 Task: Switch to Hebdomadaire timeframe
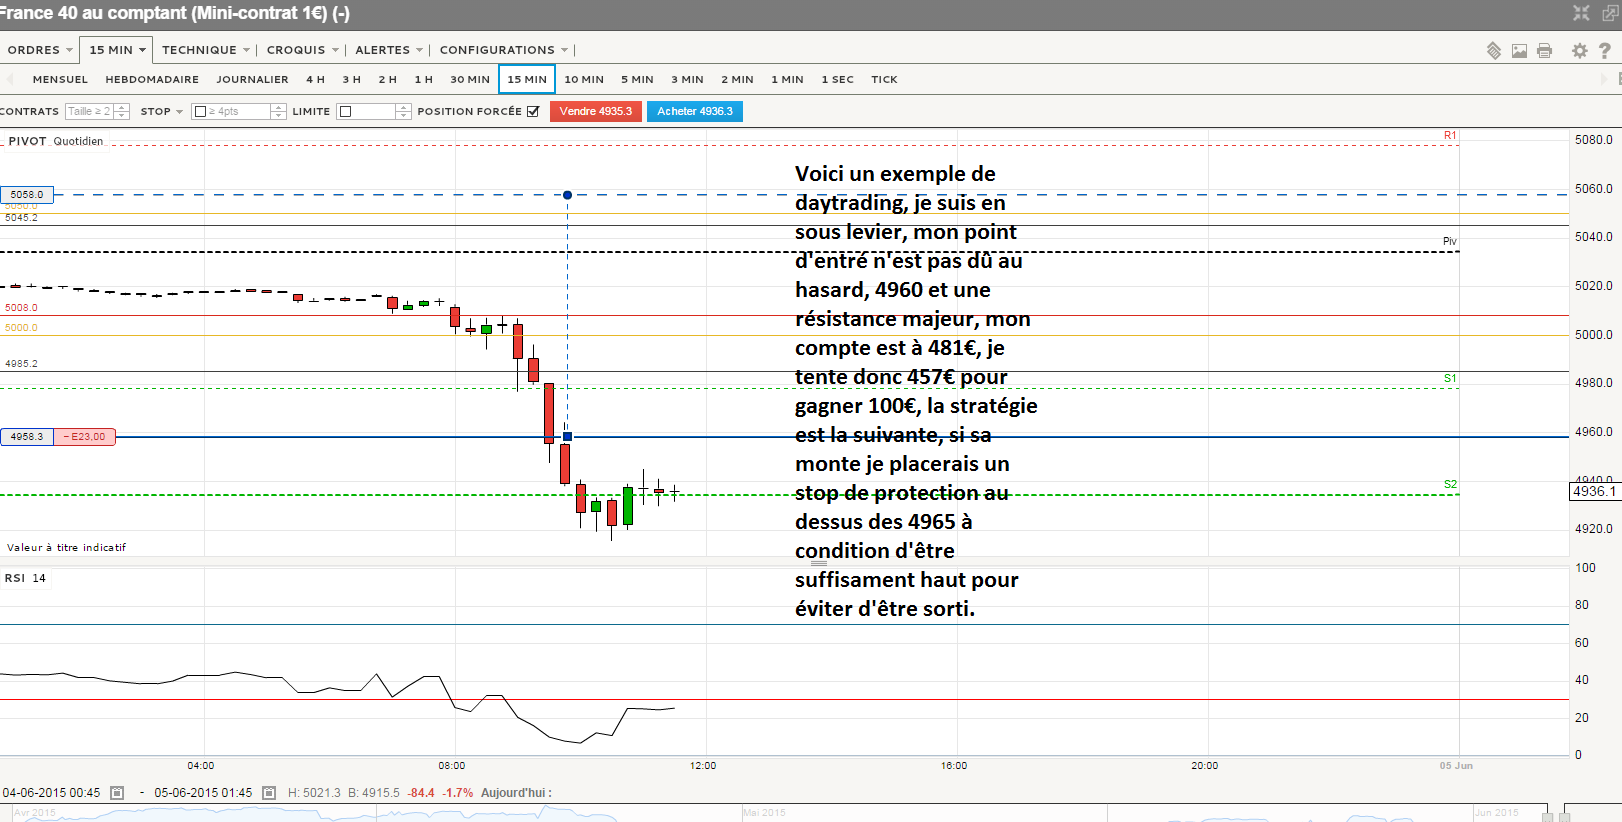(152, 79)
